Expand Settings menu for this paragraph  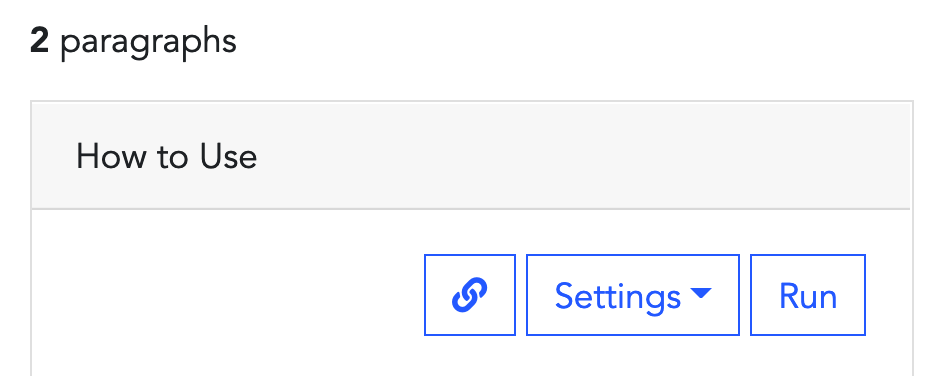(632, 294)
